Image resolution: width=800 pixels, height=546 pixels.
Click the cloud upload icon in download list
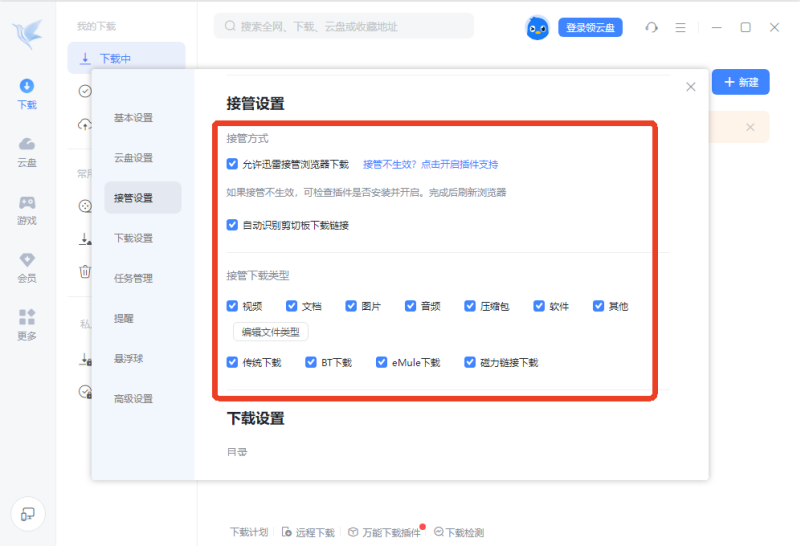(x=85, y=124)
